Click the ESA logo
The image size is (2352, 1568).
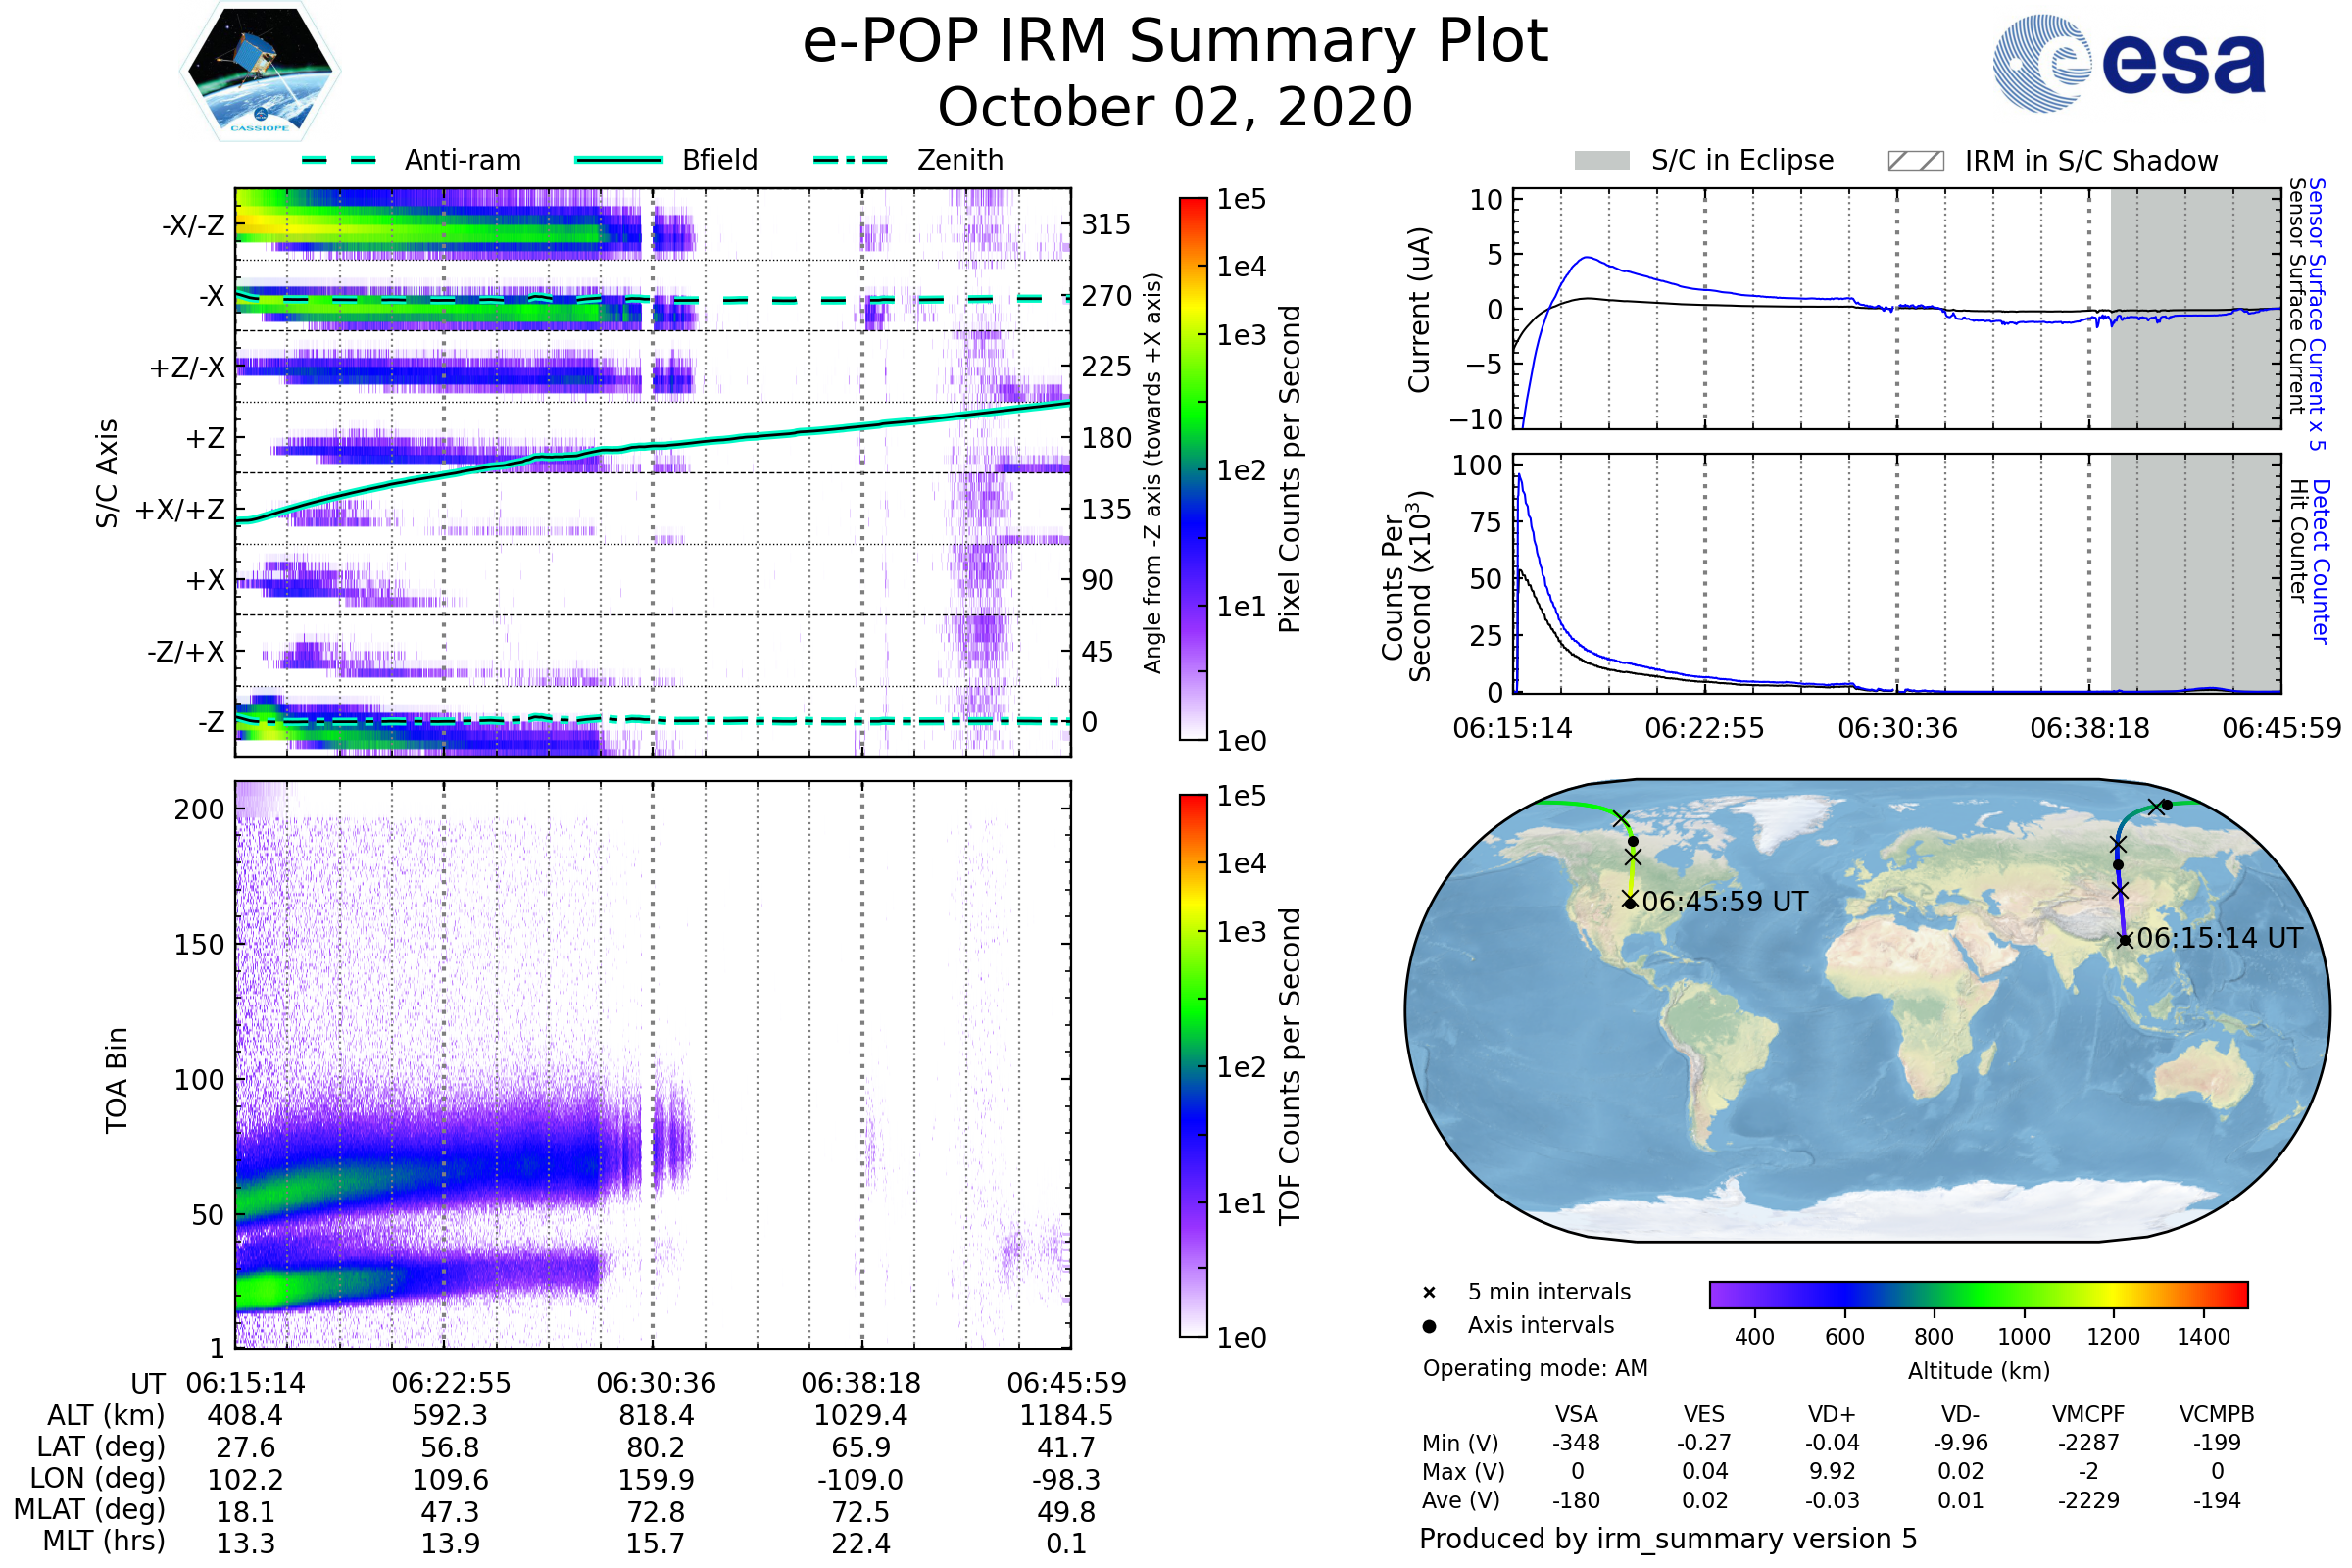[x=2129, y=63]
